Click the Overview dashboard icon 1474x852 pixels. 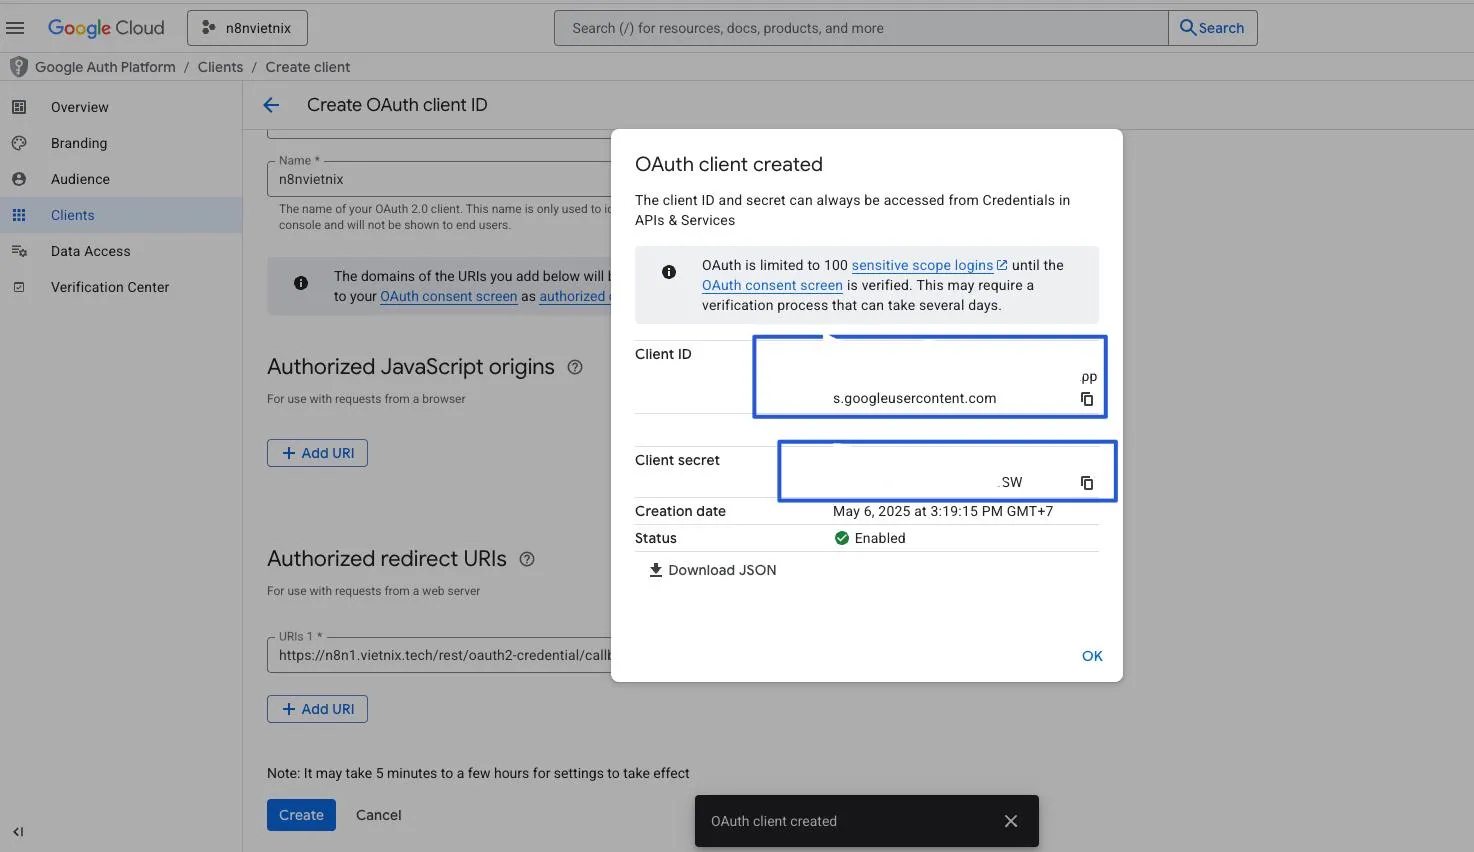(19, 107)
